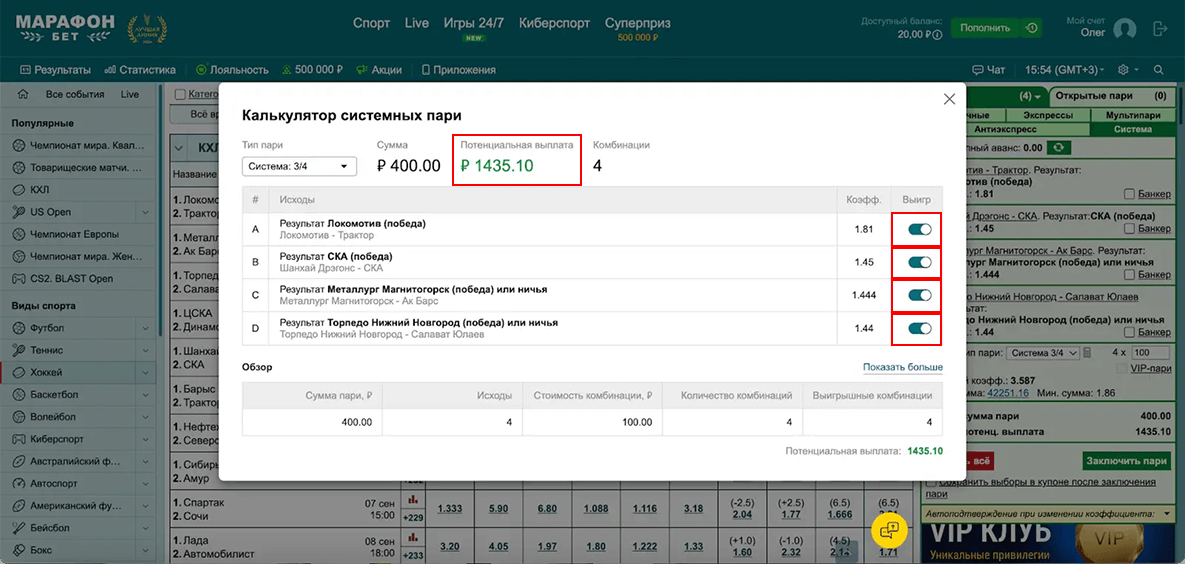Choose the Киберспорт sport icon

19,438
